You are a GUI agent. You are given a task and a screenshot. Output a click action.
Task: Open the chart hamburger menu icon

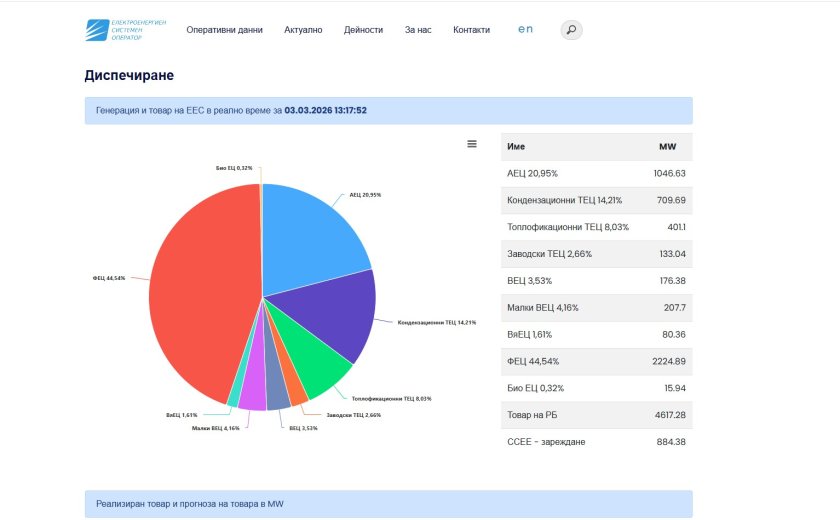(472, 144)
